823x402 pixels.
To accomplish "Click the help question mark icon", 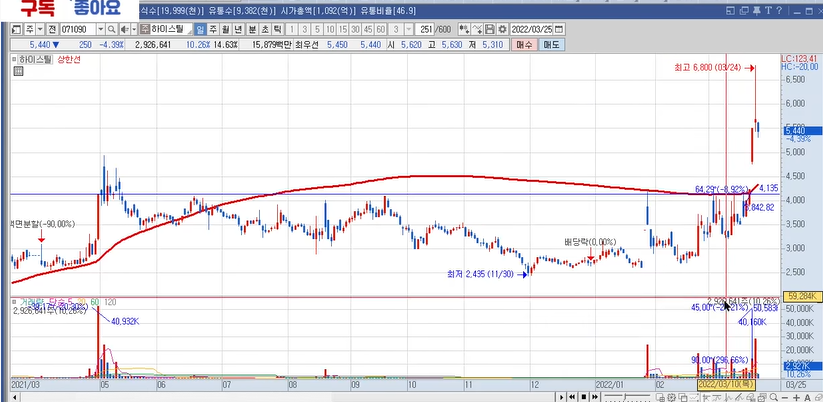I will [779, 10].
